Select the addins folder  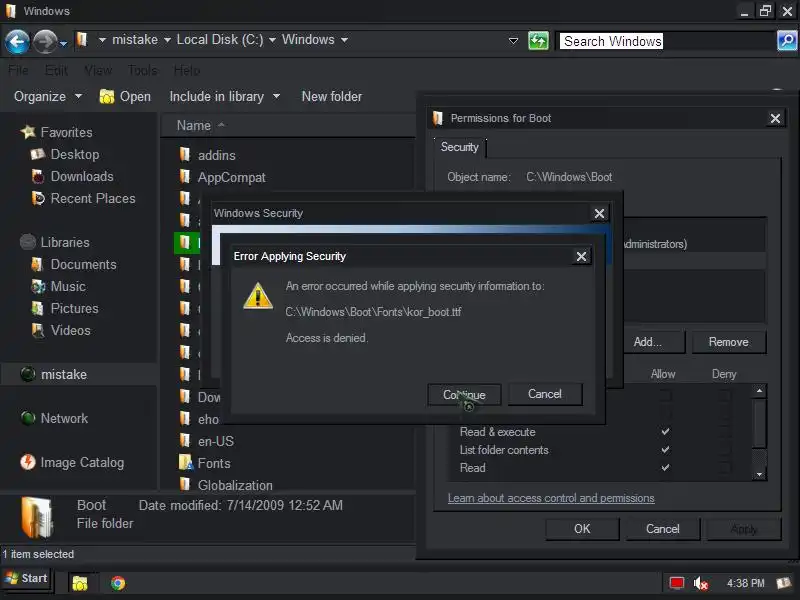[x=217, y=155]
